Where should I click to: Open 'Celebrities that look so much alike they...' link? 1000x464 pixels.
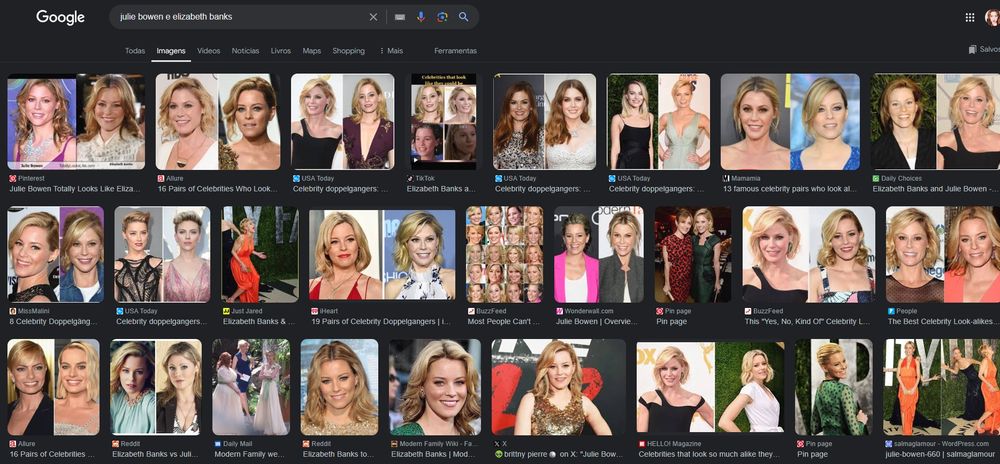click(x=709, y=454)
